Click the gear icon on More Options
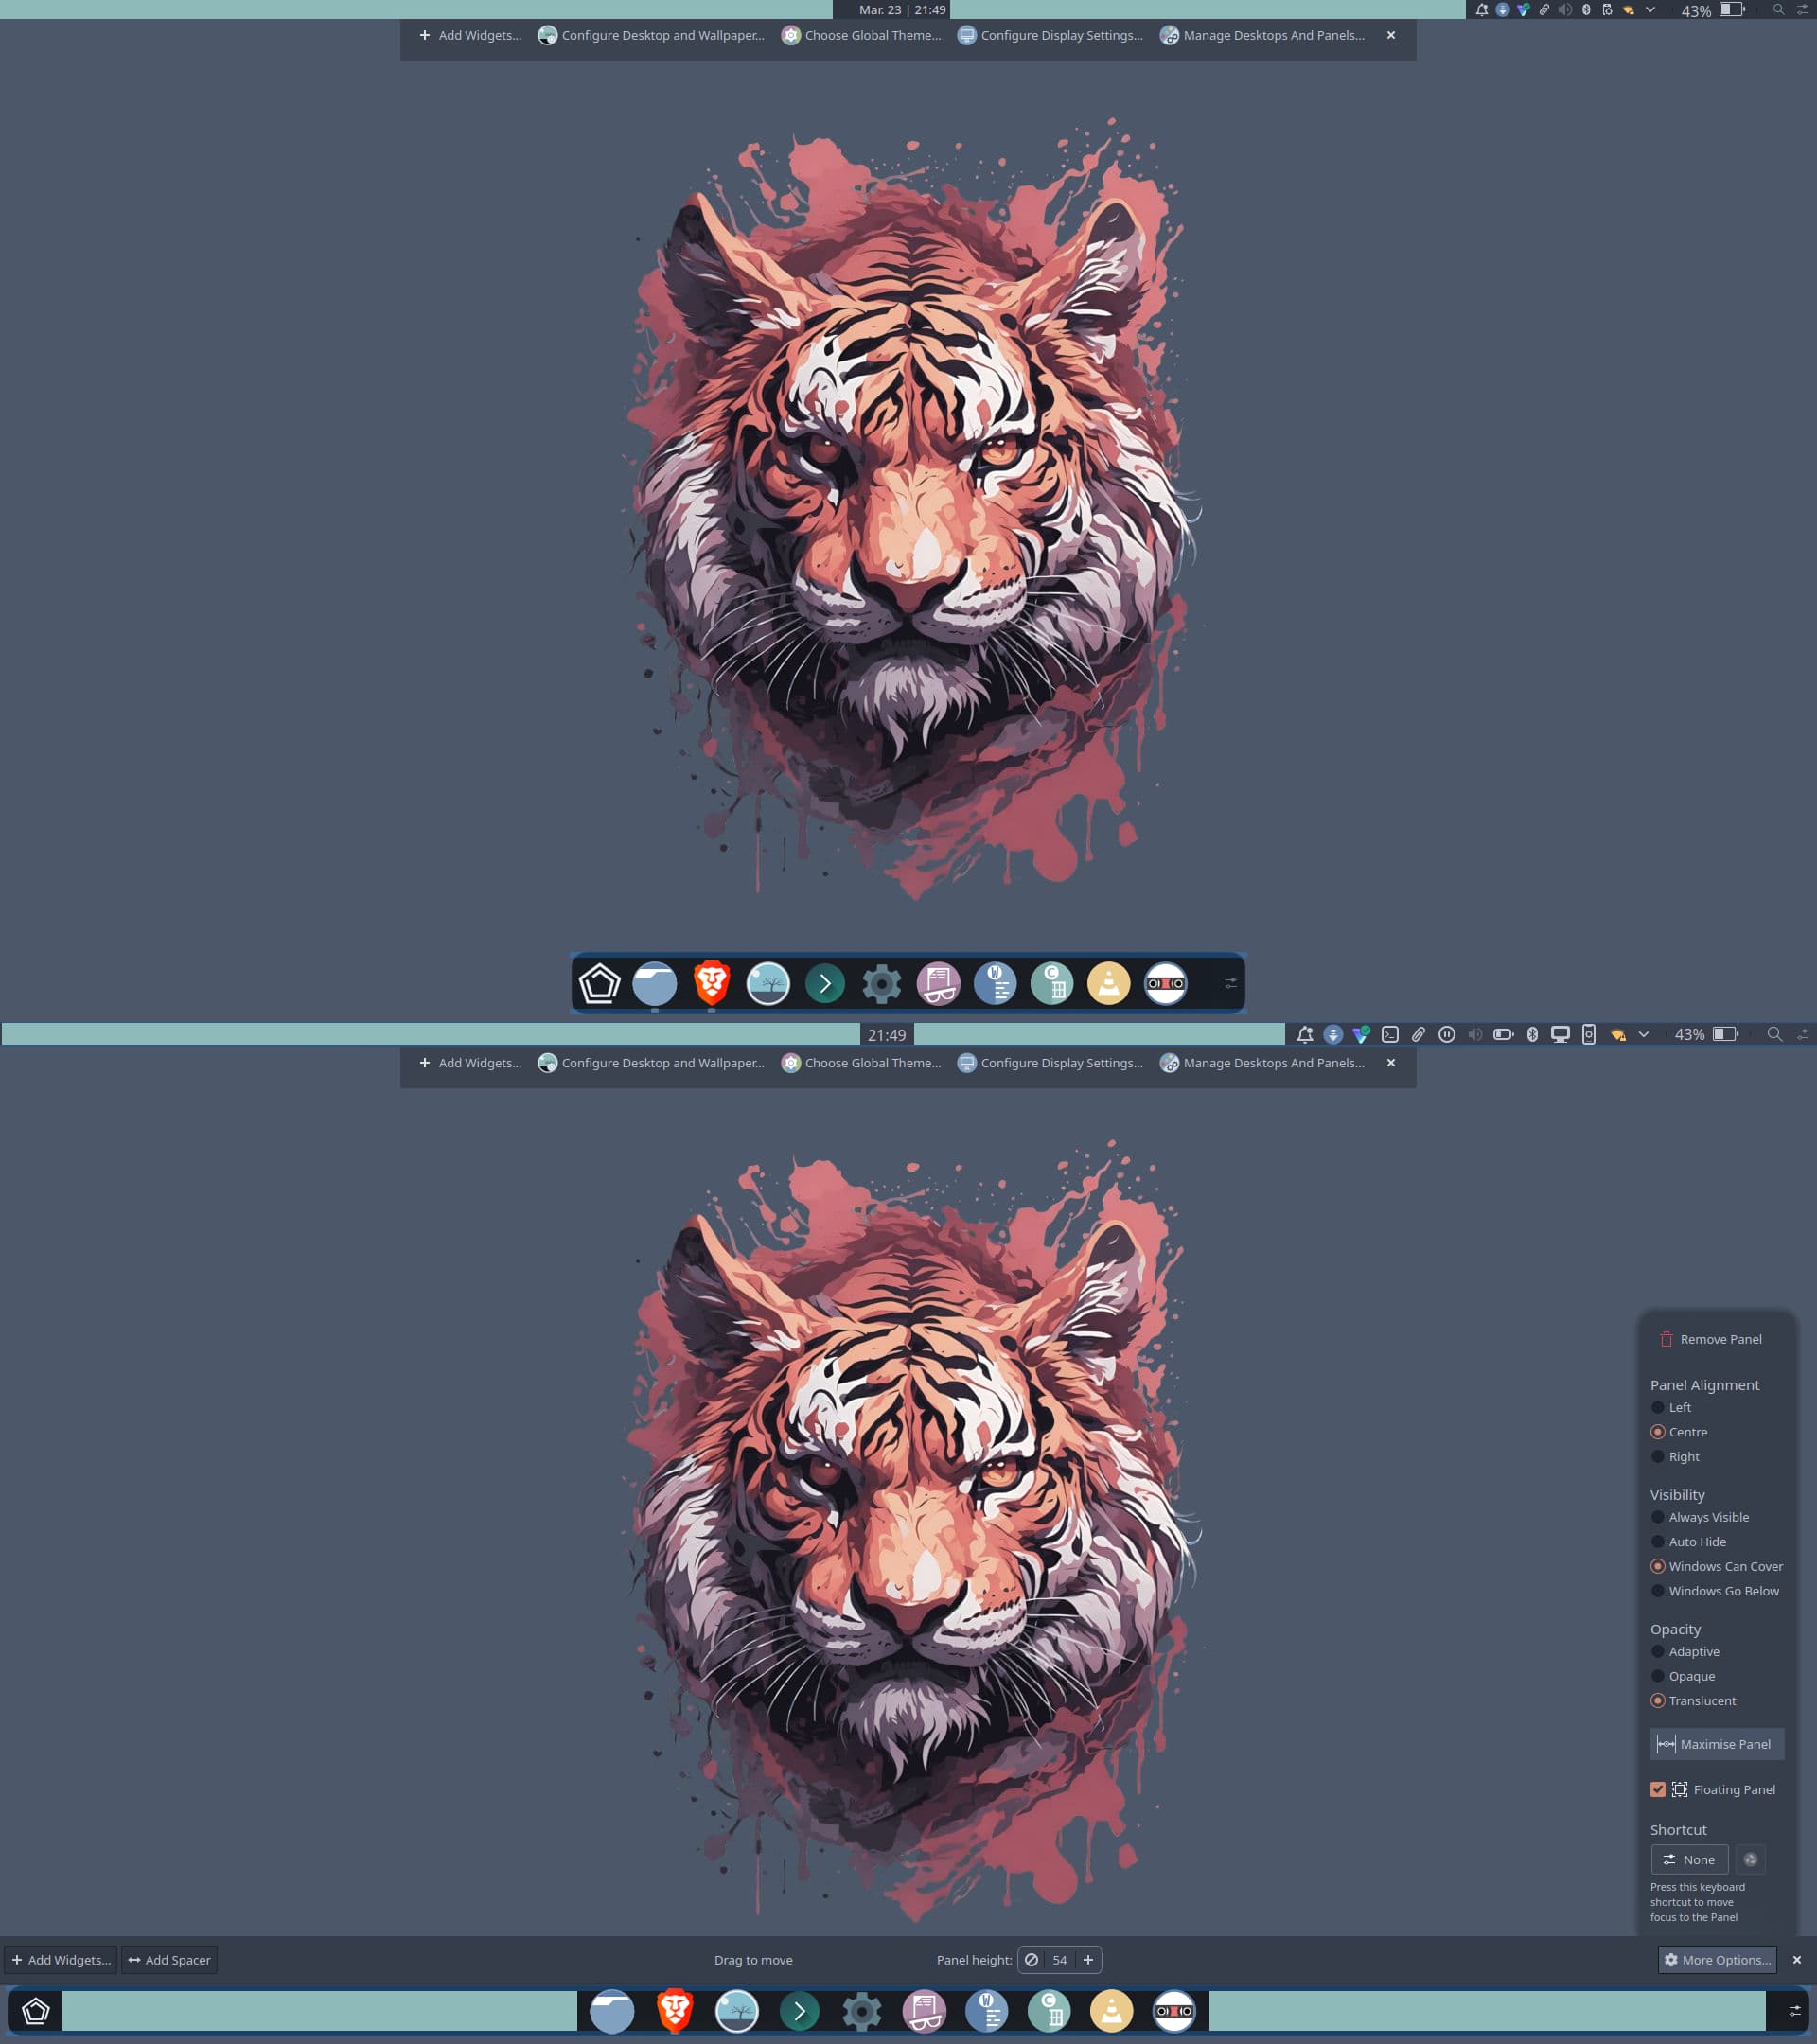1817x2044 pixels. (1671, 1960)
